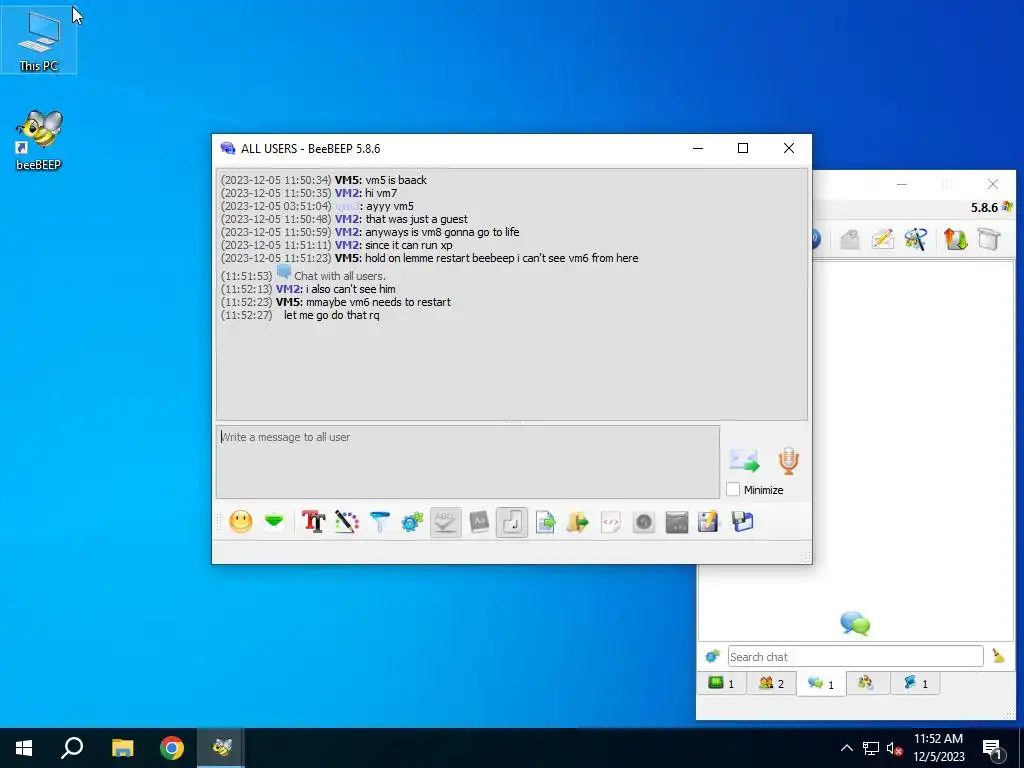This screenshot has width=1024, height=768.
Task: Click the gray mailbox icon in main window
Action: pos(850,239)
